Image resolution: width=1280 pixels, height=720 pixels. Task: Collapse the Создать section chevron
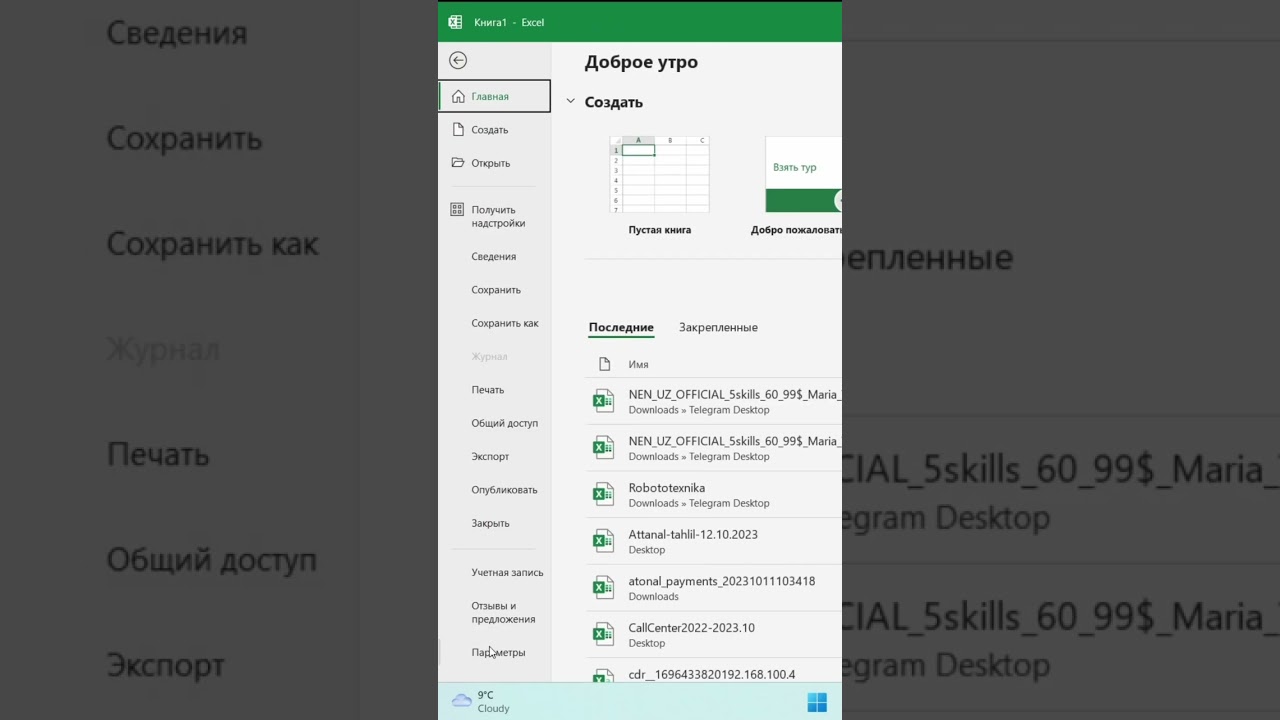tap(571, 101)
